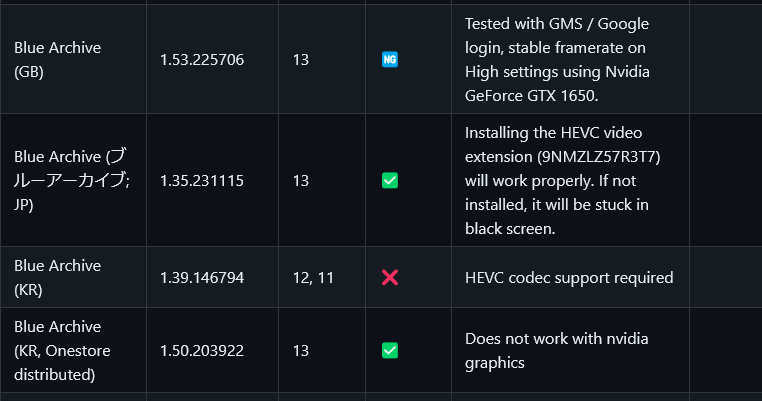Click green checkmark in Blue Archive JP row

click(390, 181)
